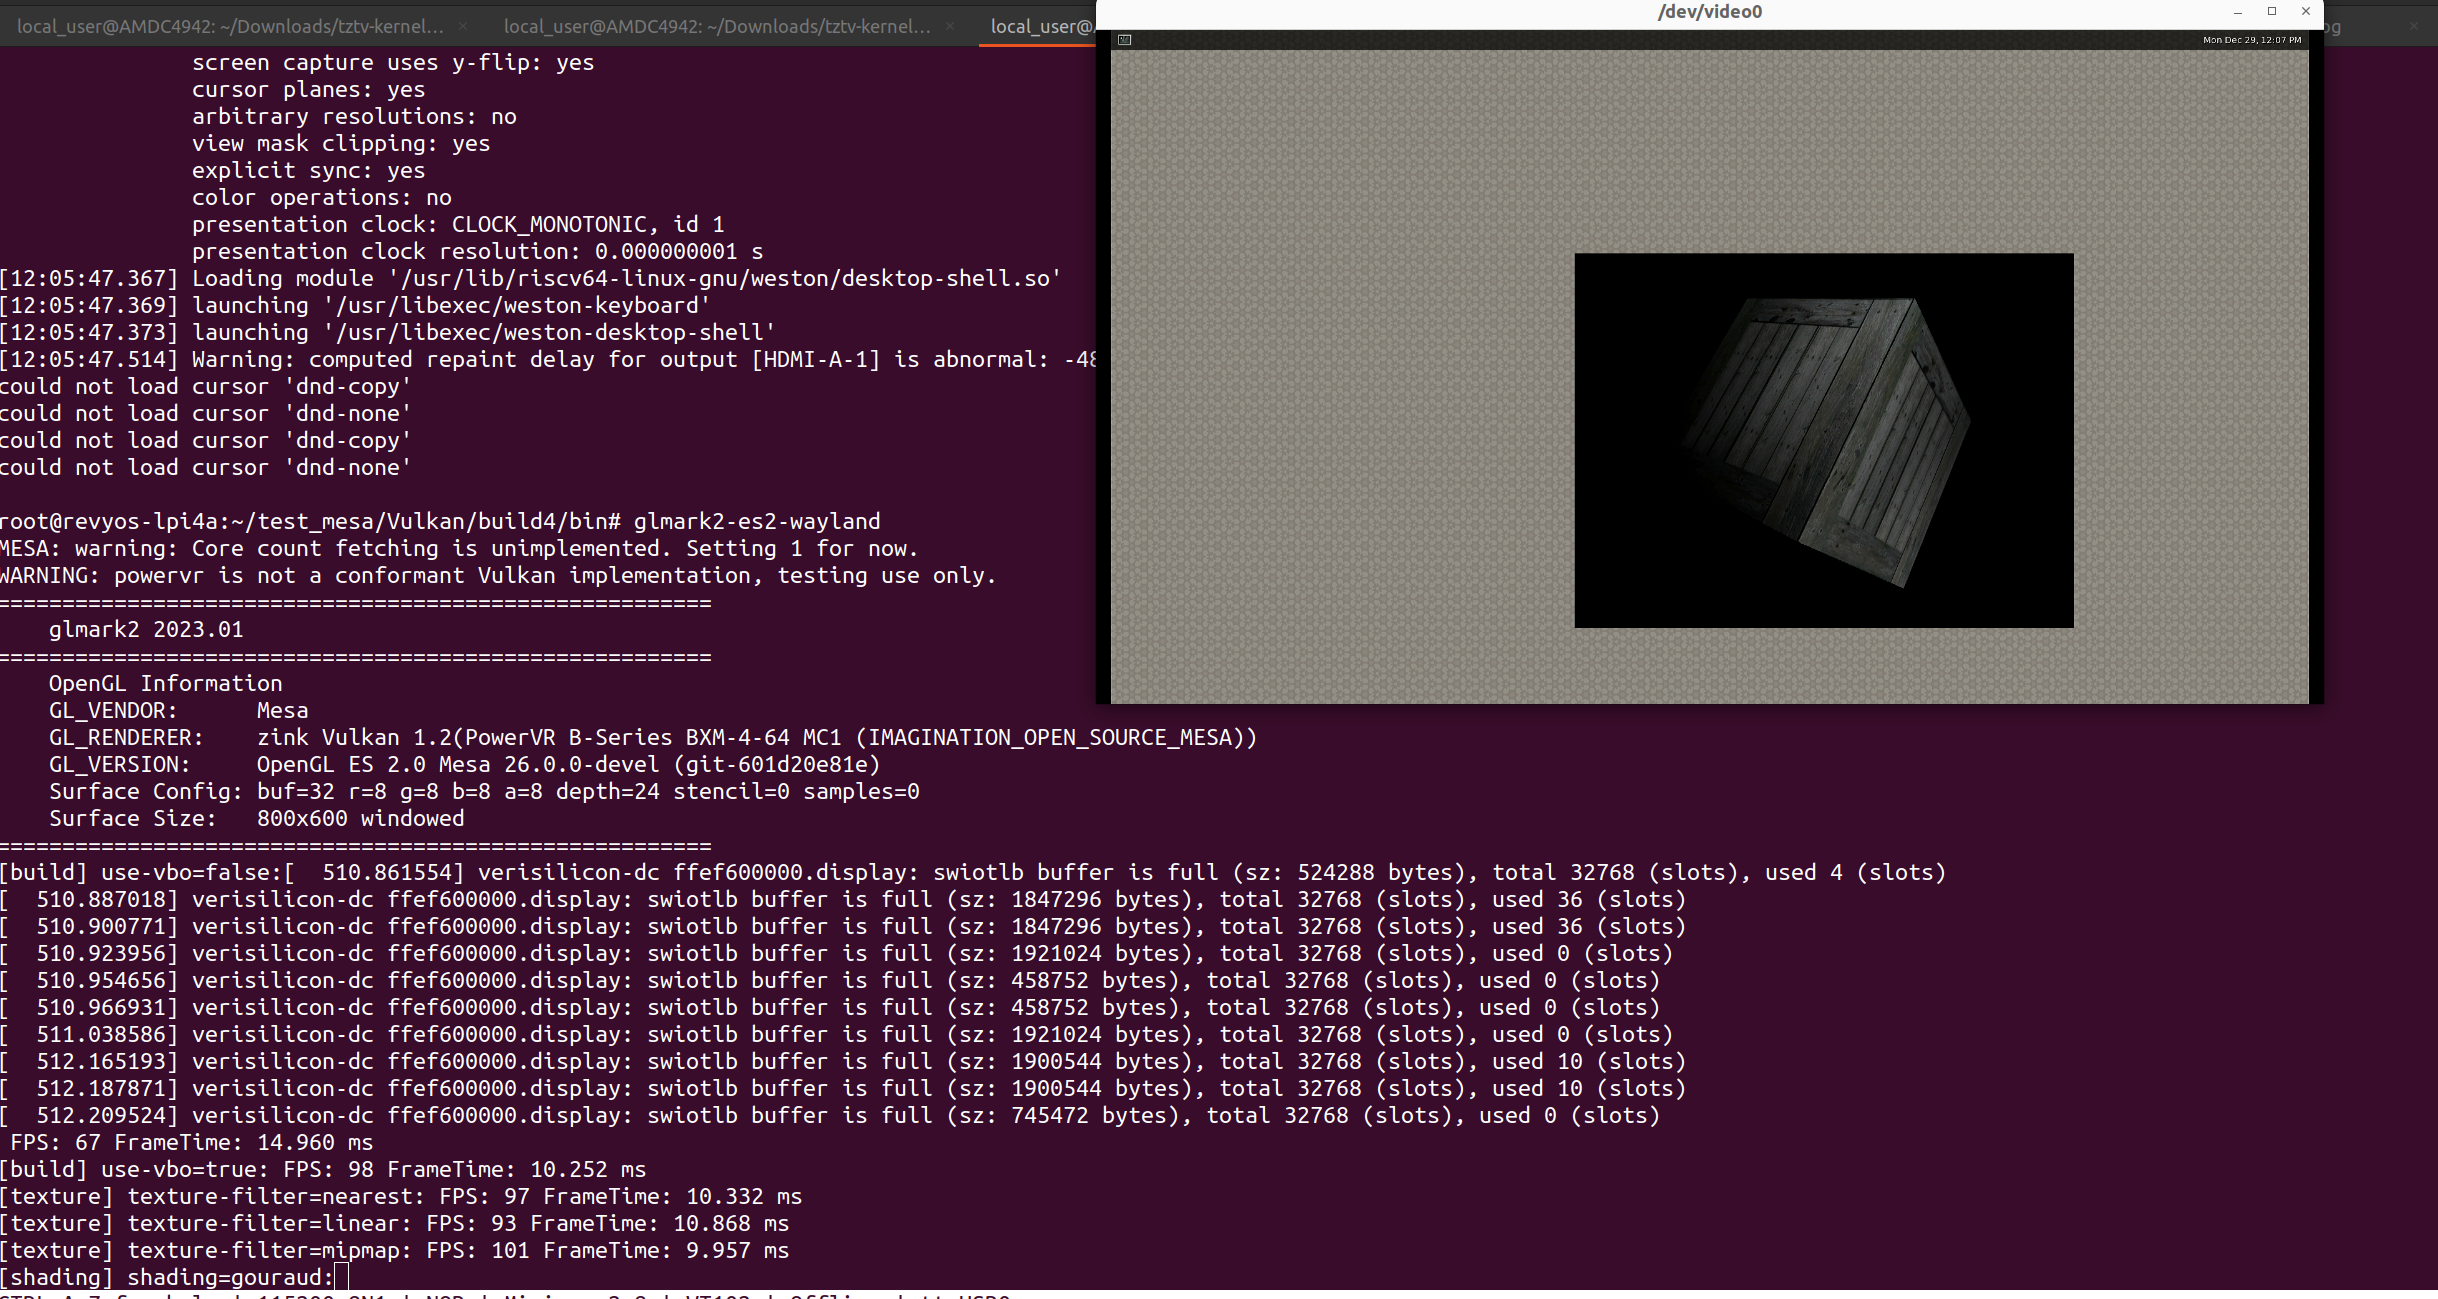Maximize the /dev/video0 window
2438x1299 pixels.
[2272, 12]
